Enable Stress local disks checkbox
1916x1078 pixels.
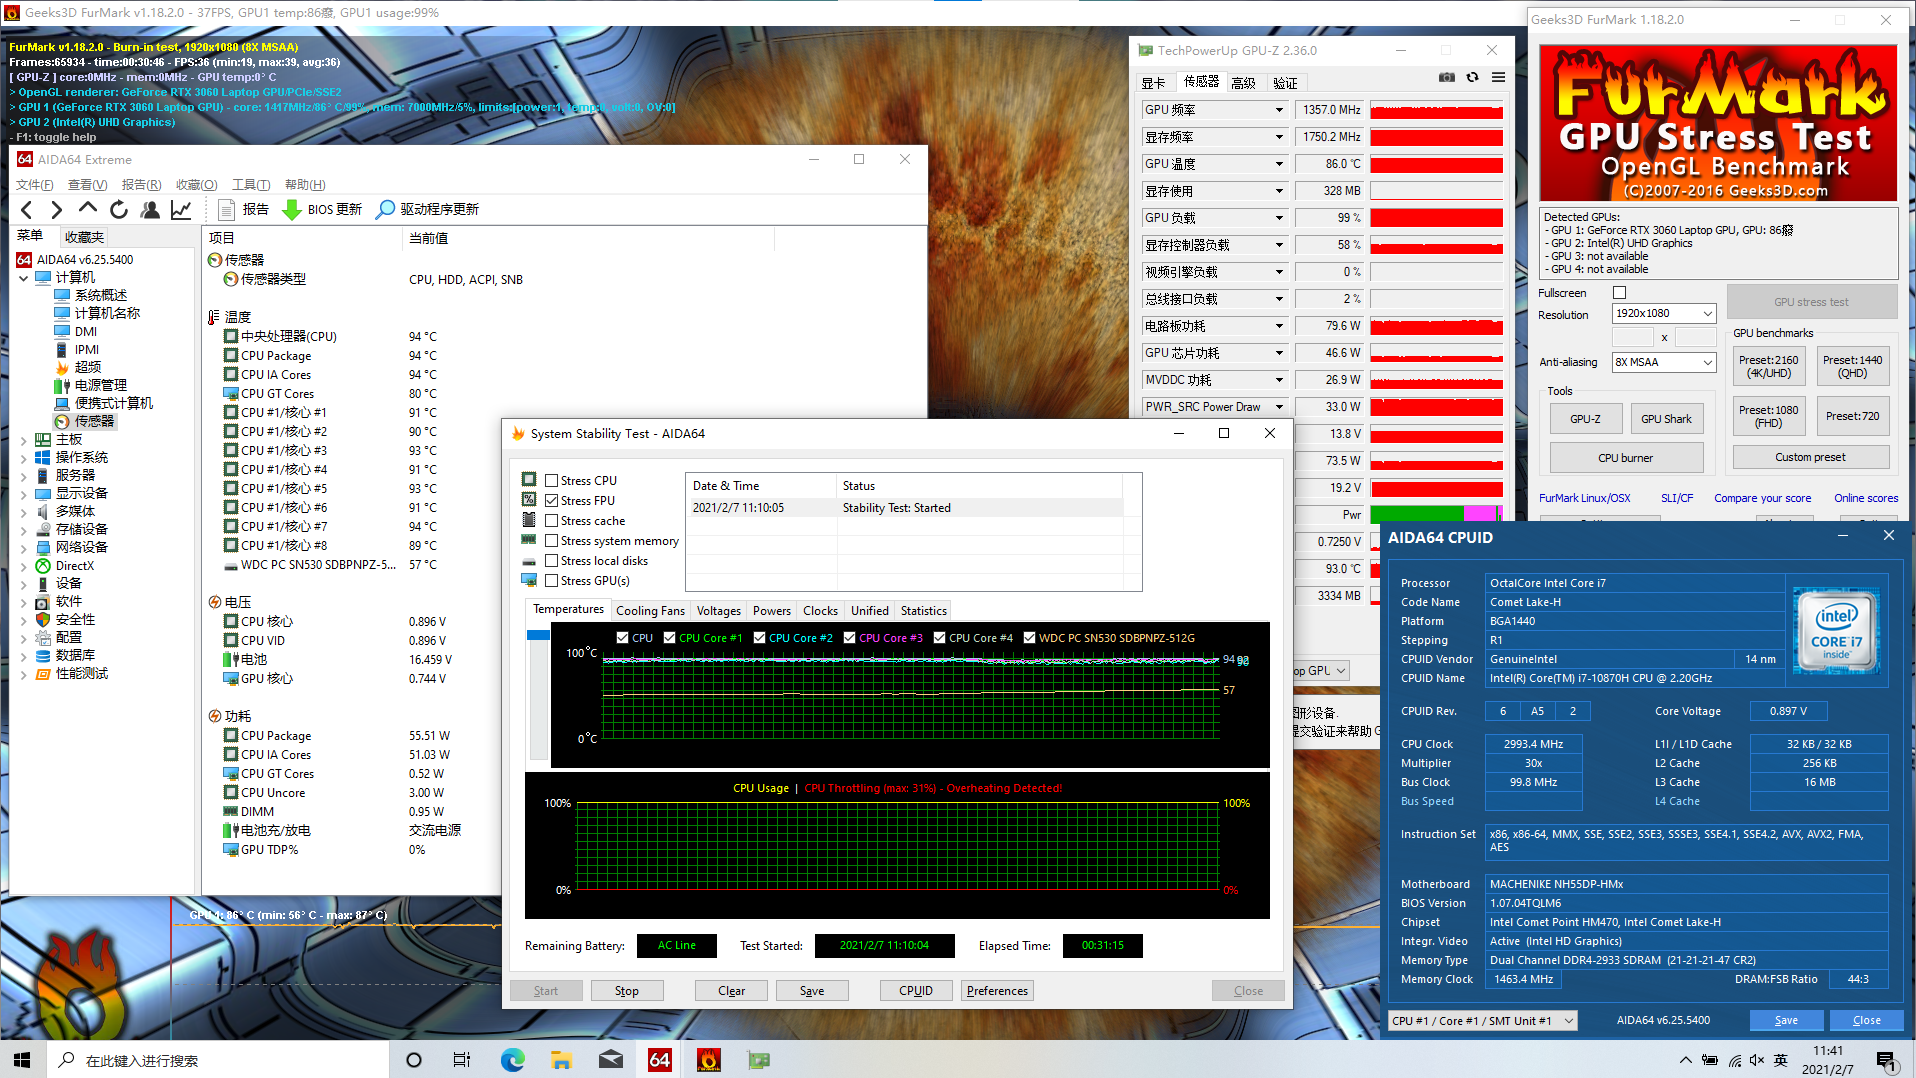pyautogui.click(x=551, y=561)
